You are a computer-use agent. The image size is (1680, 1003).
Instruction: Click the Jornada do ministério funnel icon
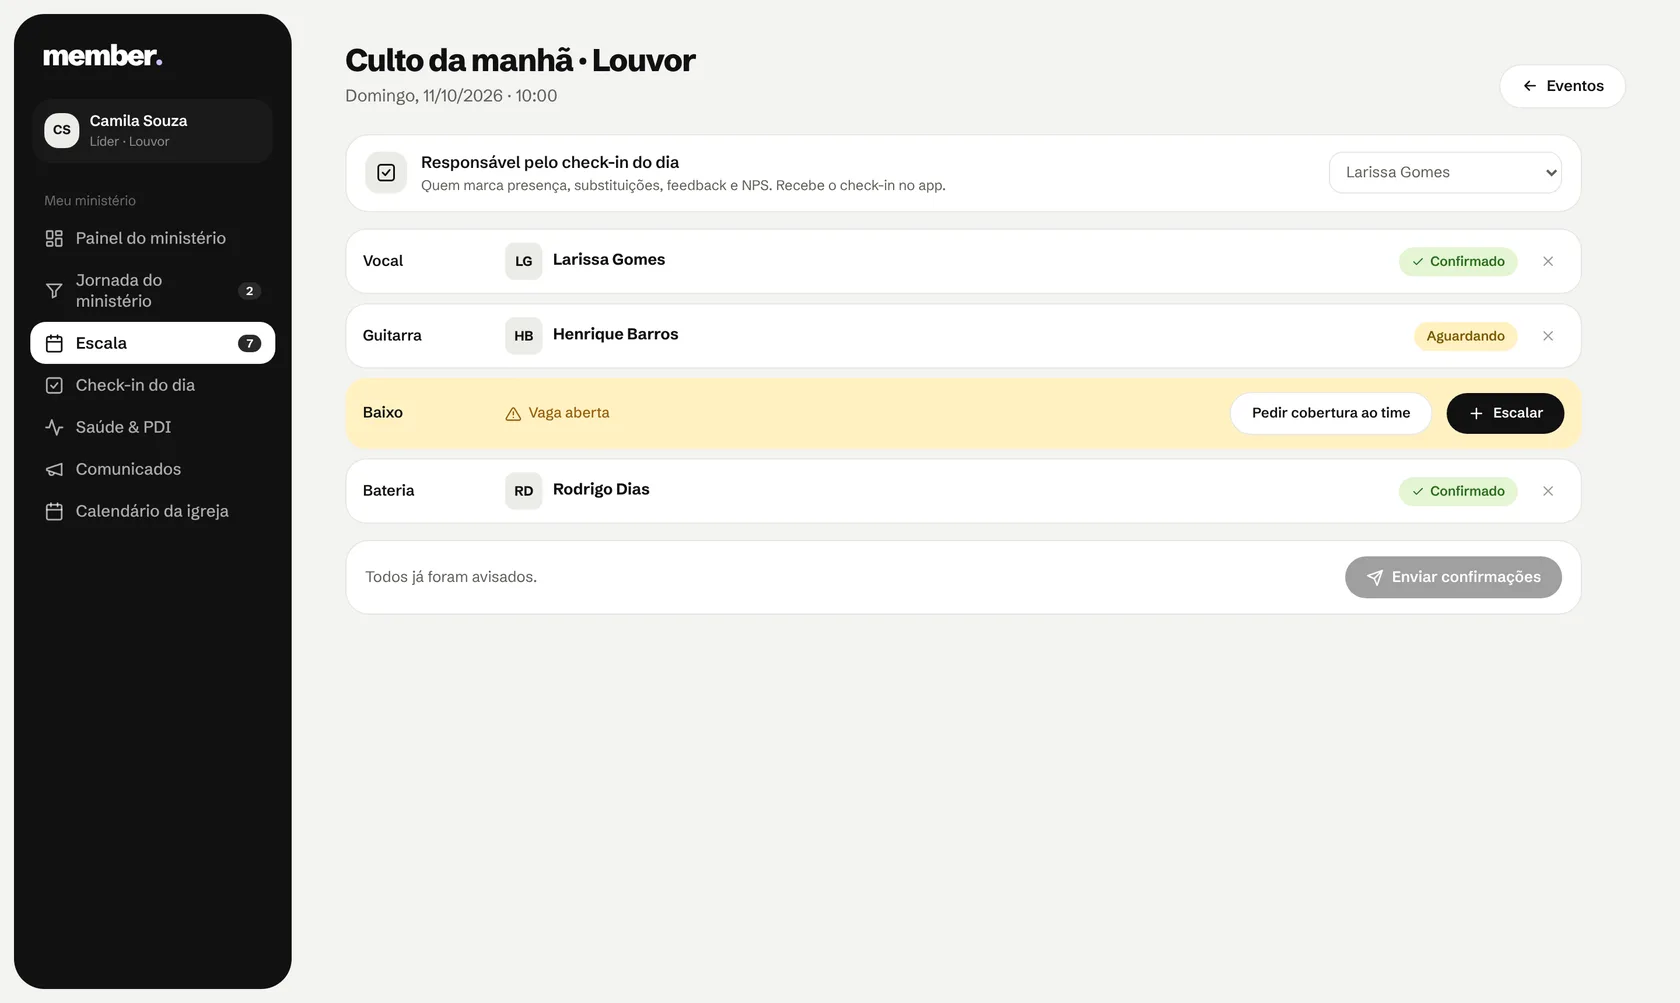pos(54,291)
